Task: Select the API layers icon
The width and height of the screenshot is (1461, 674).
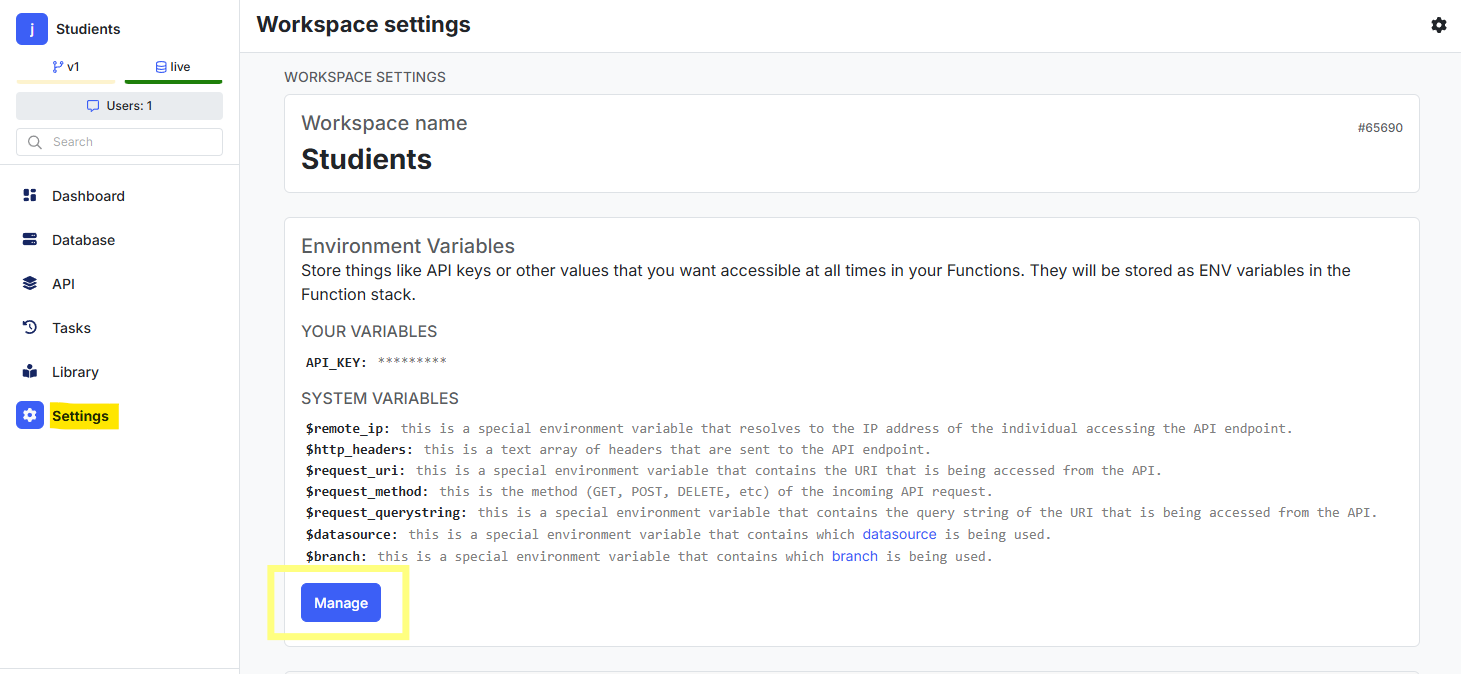Action: pos(30,284)
